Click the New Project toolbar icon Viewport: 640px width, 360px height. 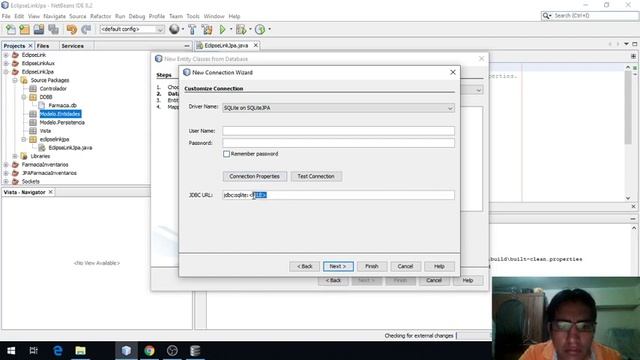(x=24, y=29)
